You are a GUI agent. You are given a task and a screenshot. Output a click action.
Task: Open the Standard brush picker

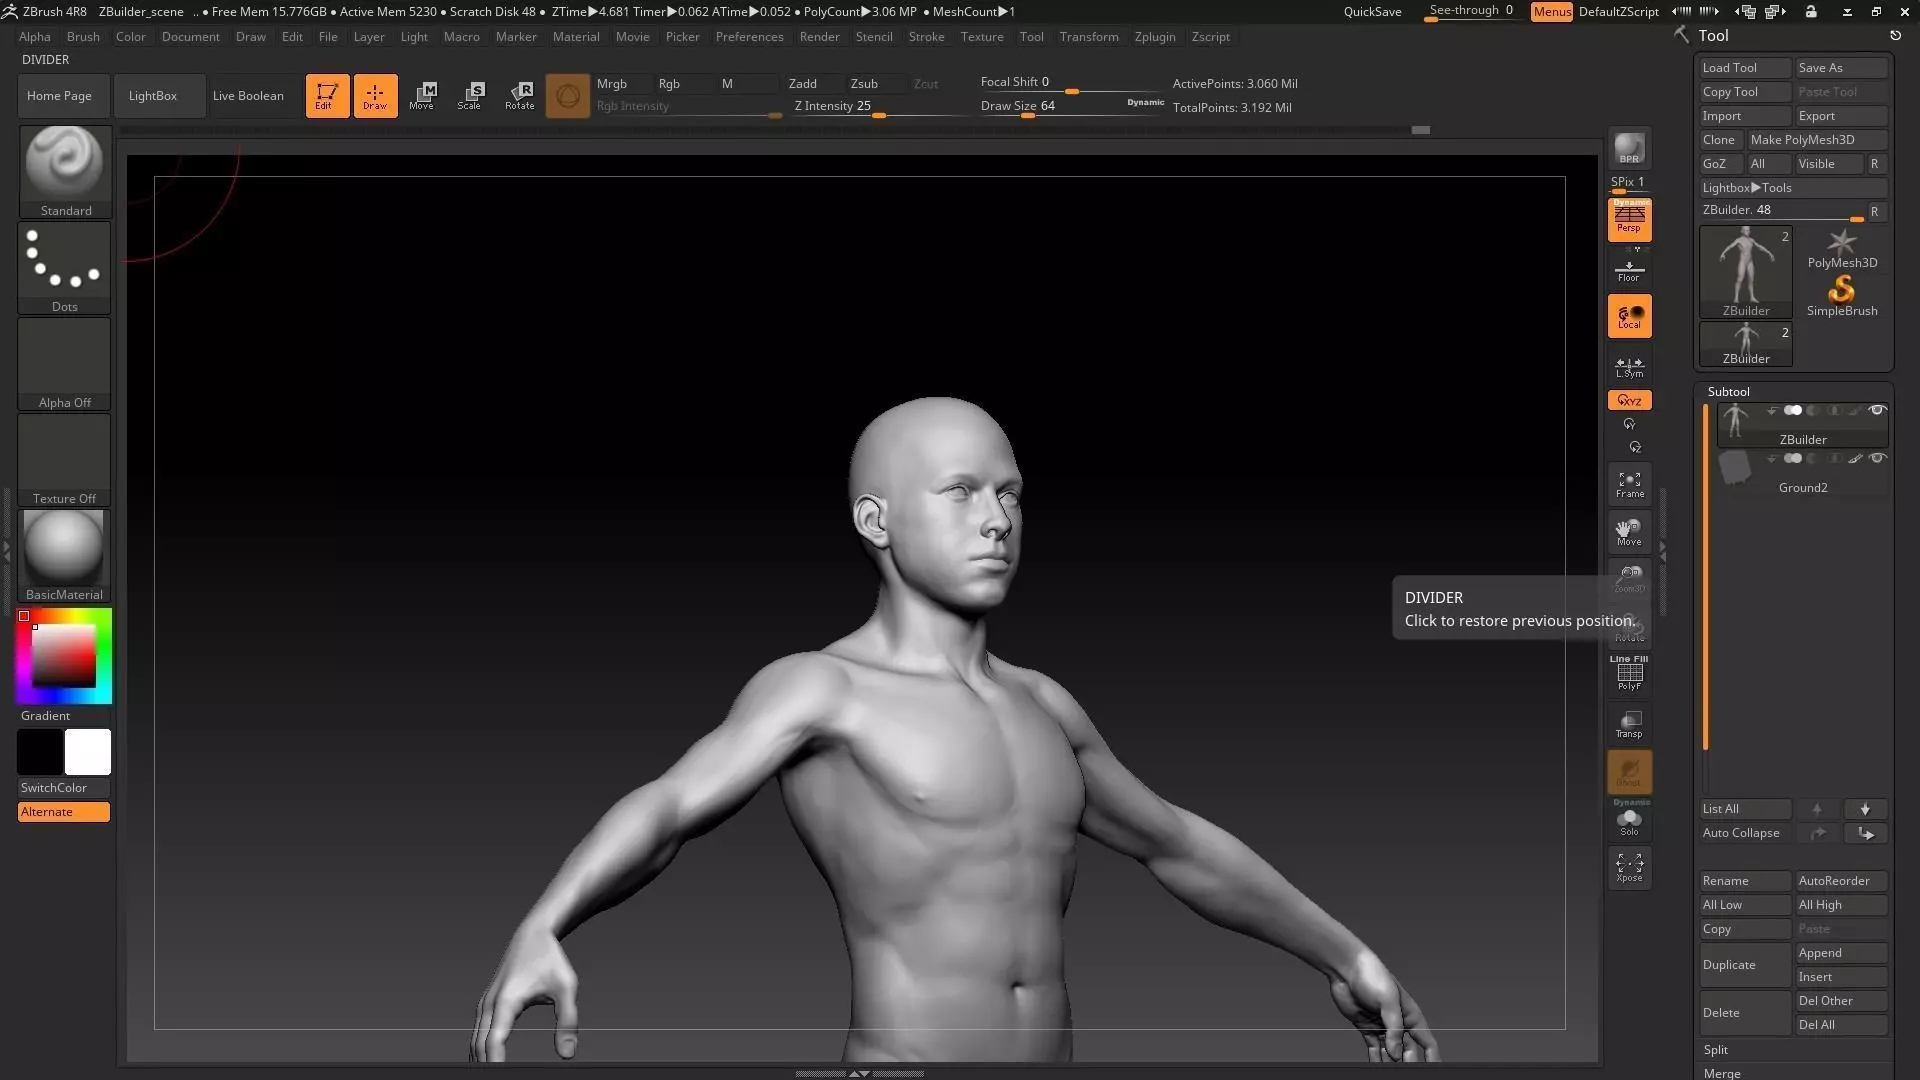click(65, 170)
